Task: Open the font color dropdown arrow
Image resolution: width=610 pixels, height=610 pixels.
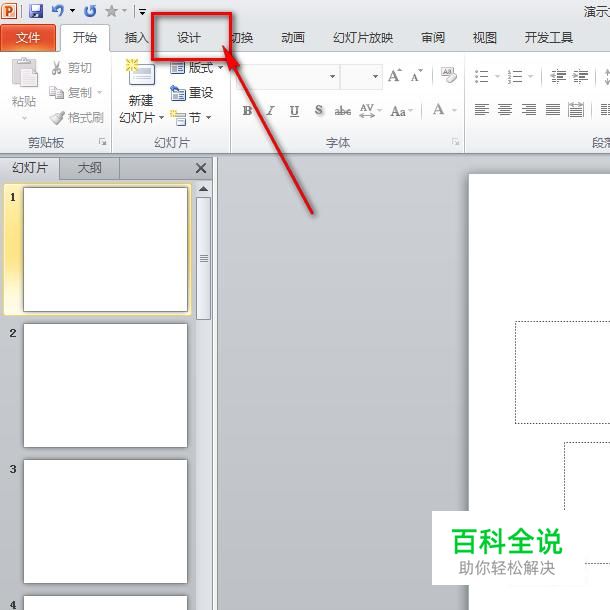Action: pyautogui.click(x=454, y=110)
